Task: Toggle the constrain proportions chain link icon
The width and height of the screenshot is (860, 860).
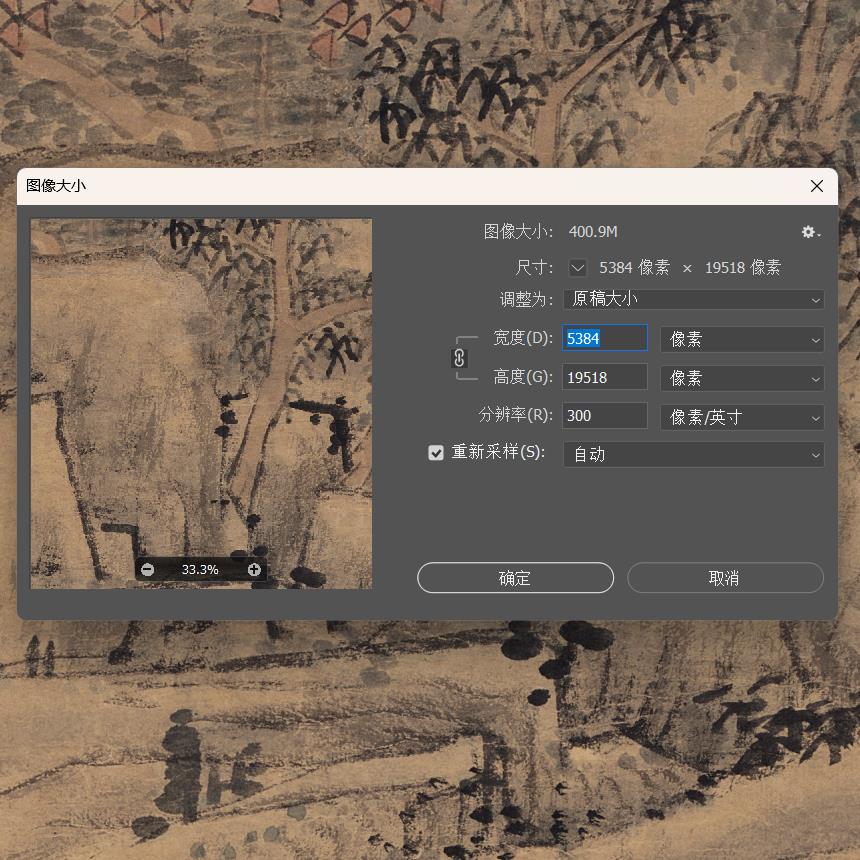Action: (459, 358)
